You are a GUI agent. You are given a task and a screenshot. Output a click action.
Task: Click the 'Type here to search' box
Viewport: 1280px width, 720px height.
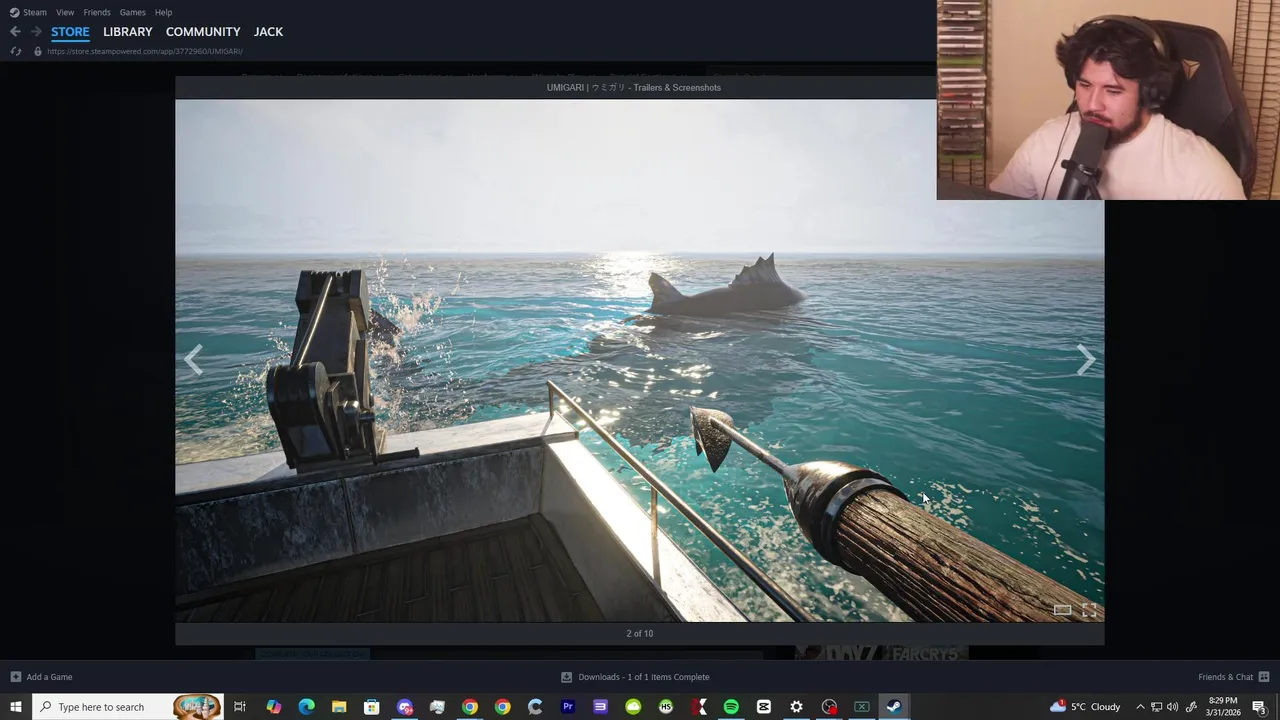pyautogui.click(x=128, y=707)
